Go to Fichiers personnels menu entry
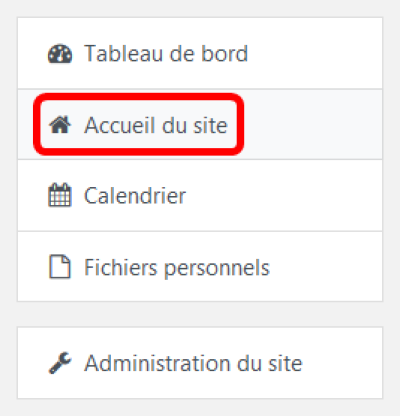Image resolution: width=400 pixels, height=416 pixels. click(x=177, y=268)
